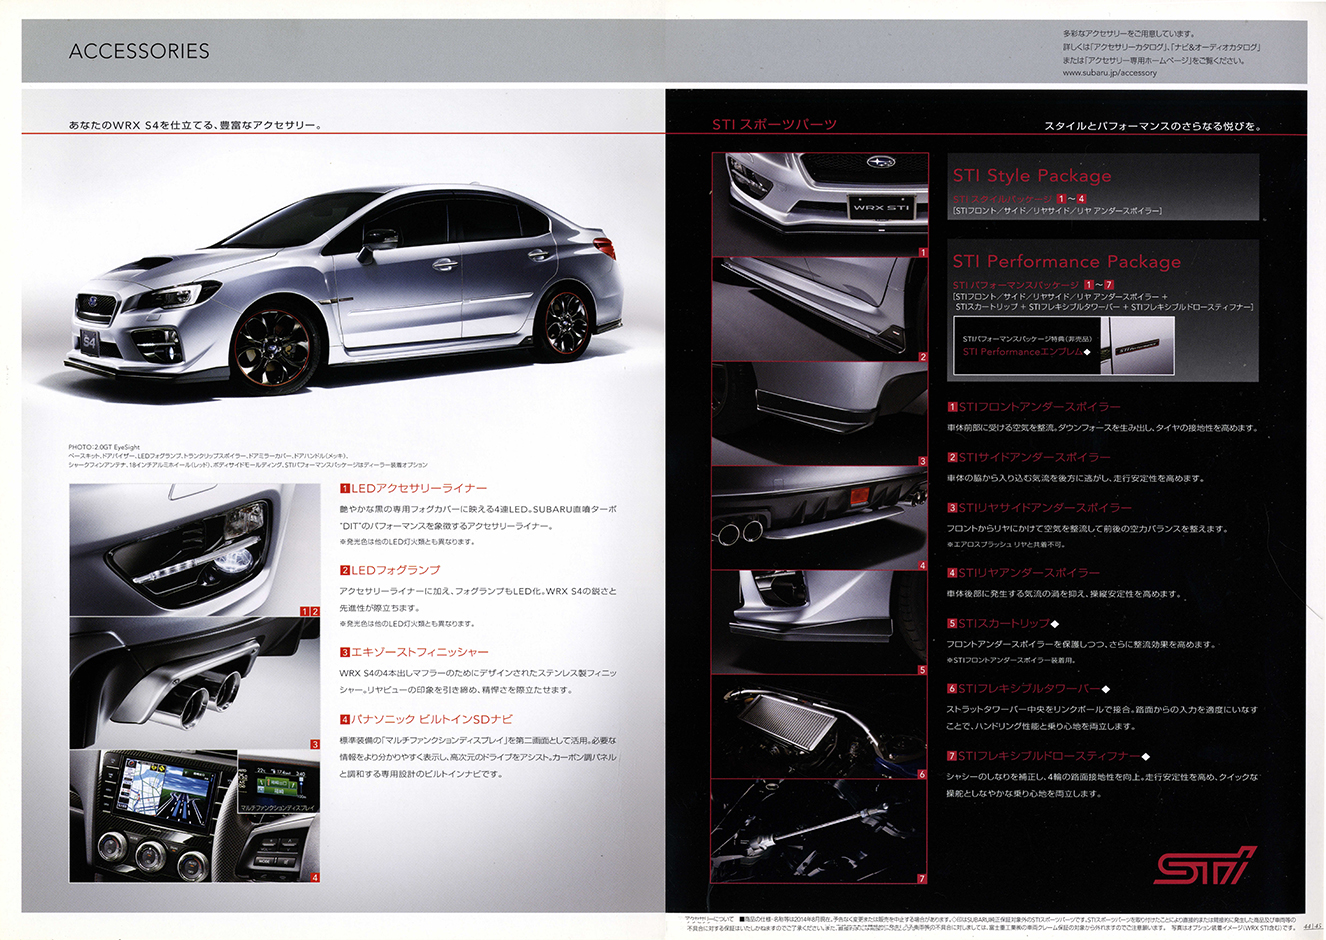Select the front bumper photo with WRX STI plate
This screenshot has height=940, width=1326.
pos(820,205)
